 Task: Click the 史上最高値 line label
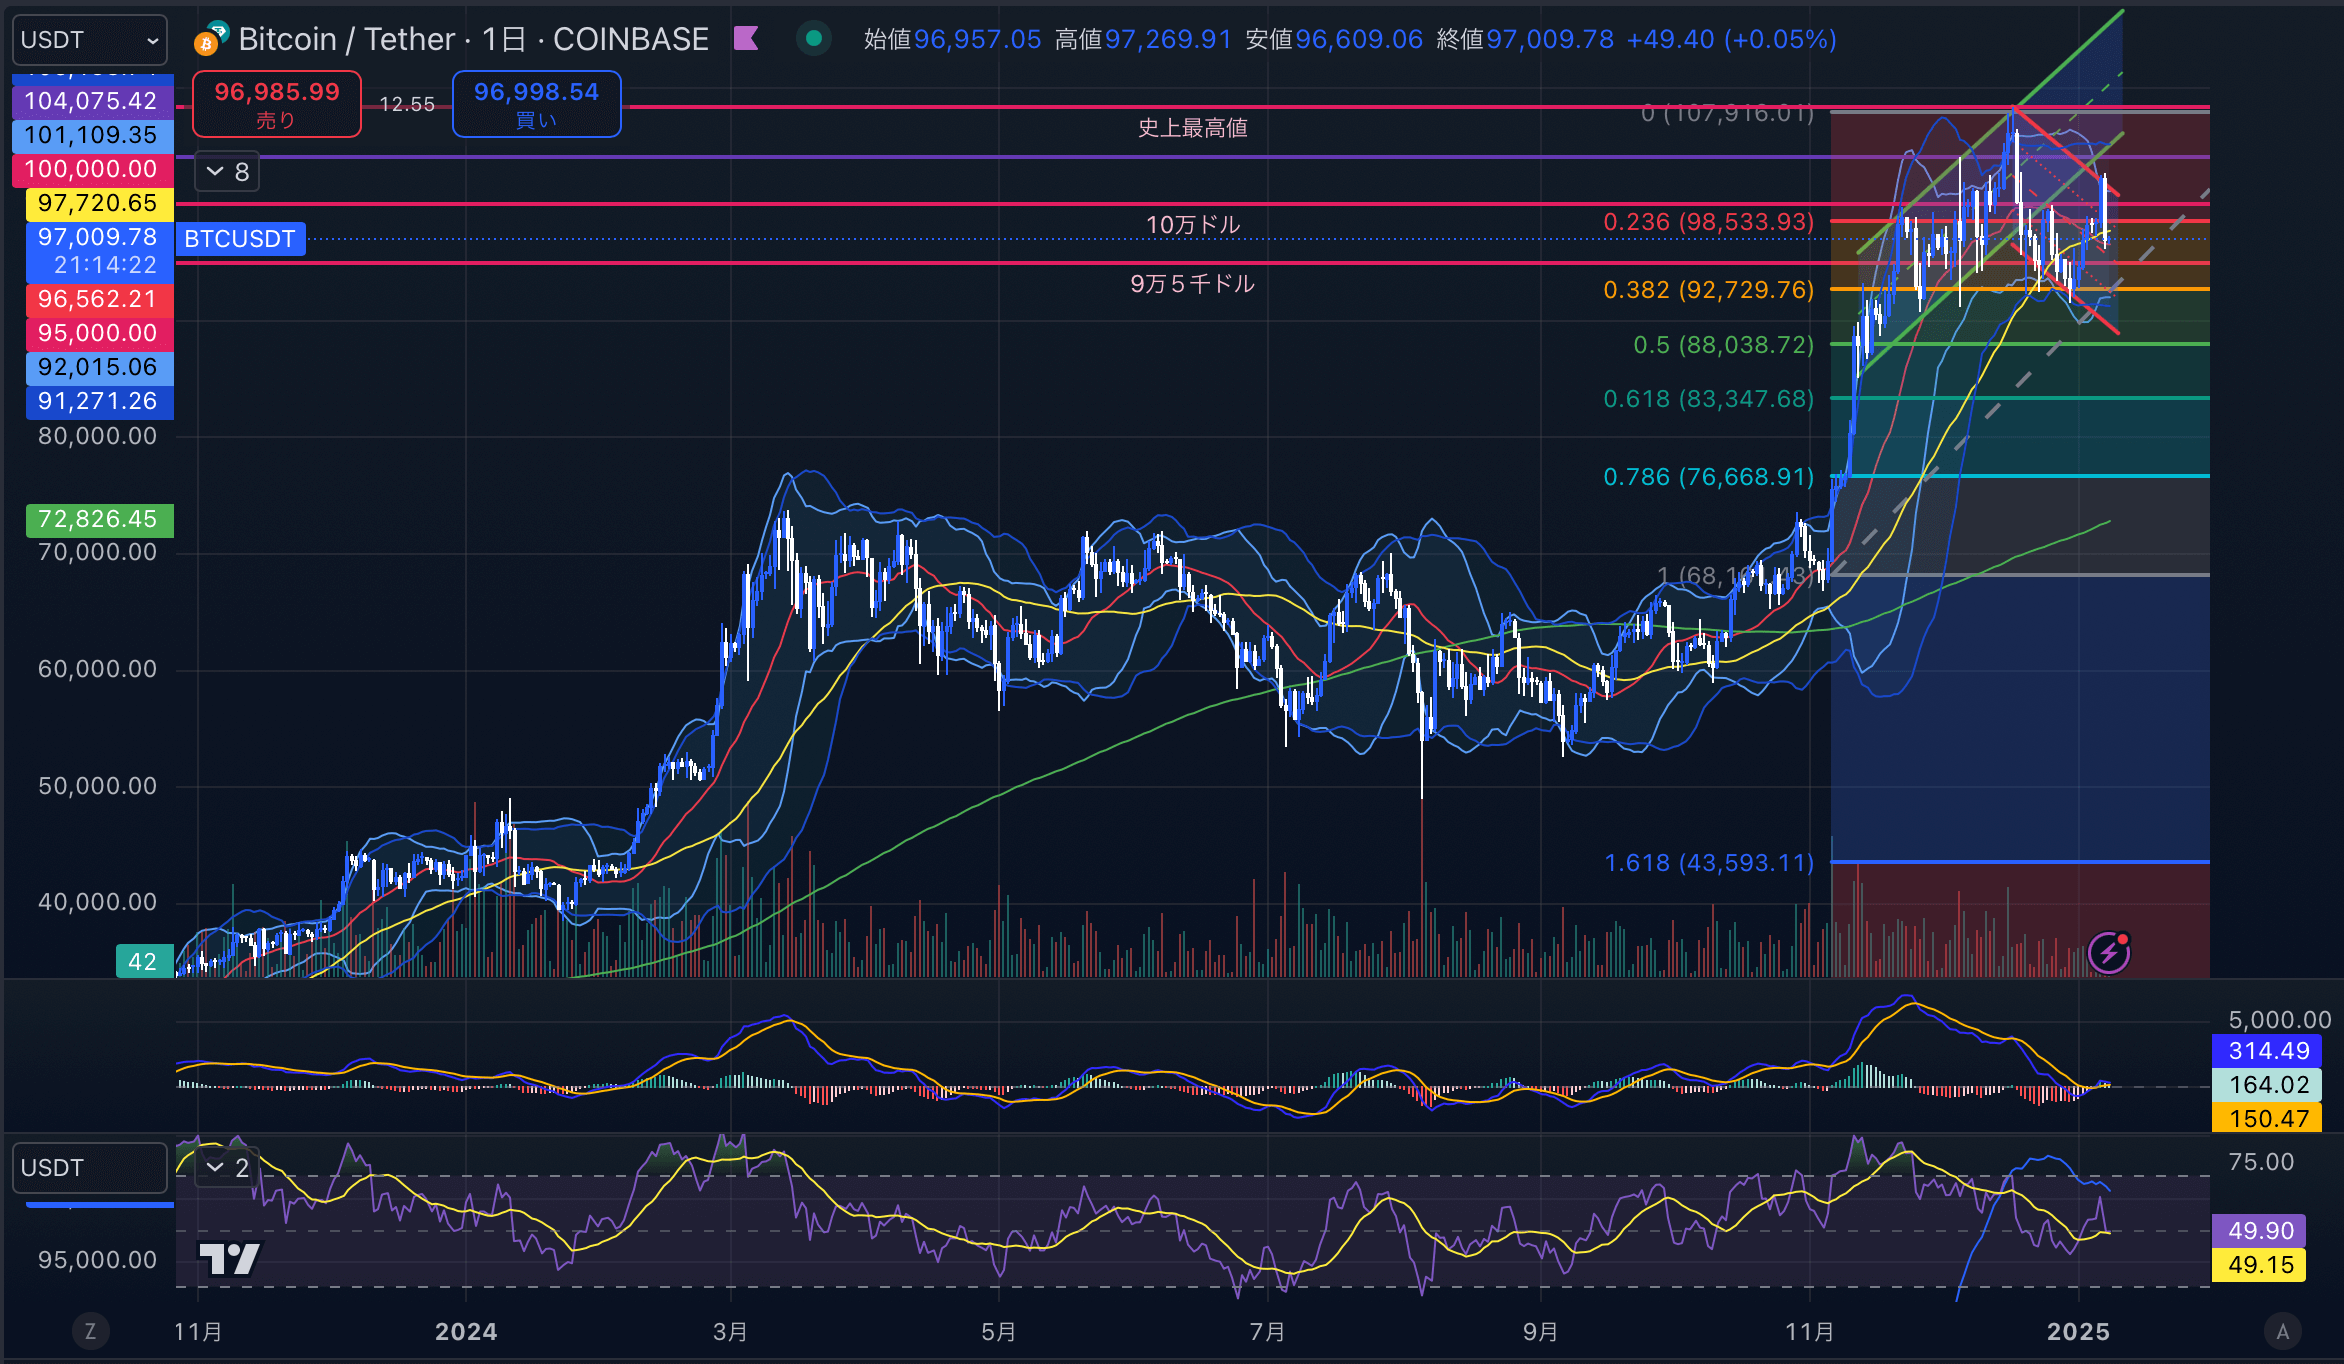(x=1193, y=128)
